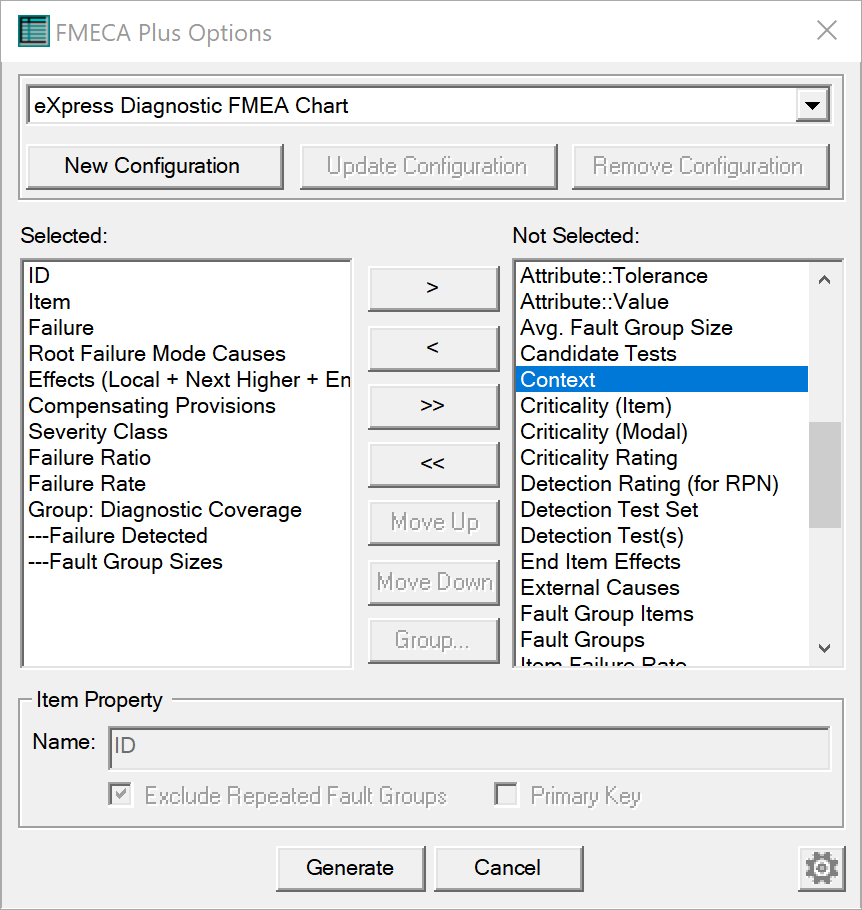
Task: Select 'Effects (Local + Next Higher' entry
Action: point(187,380)
